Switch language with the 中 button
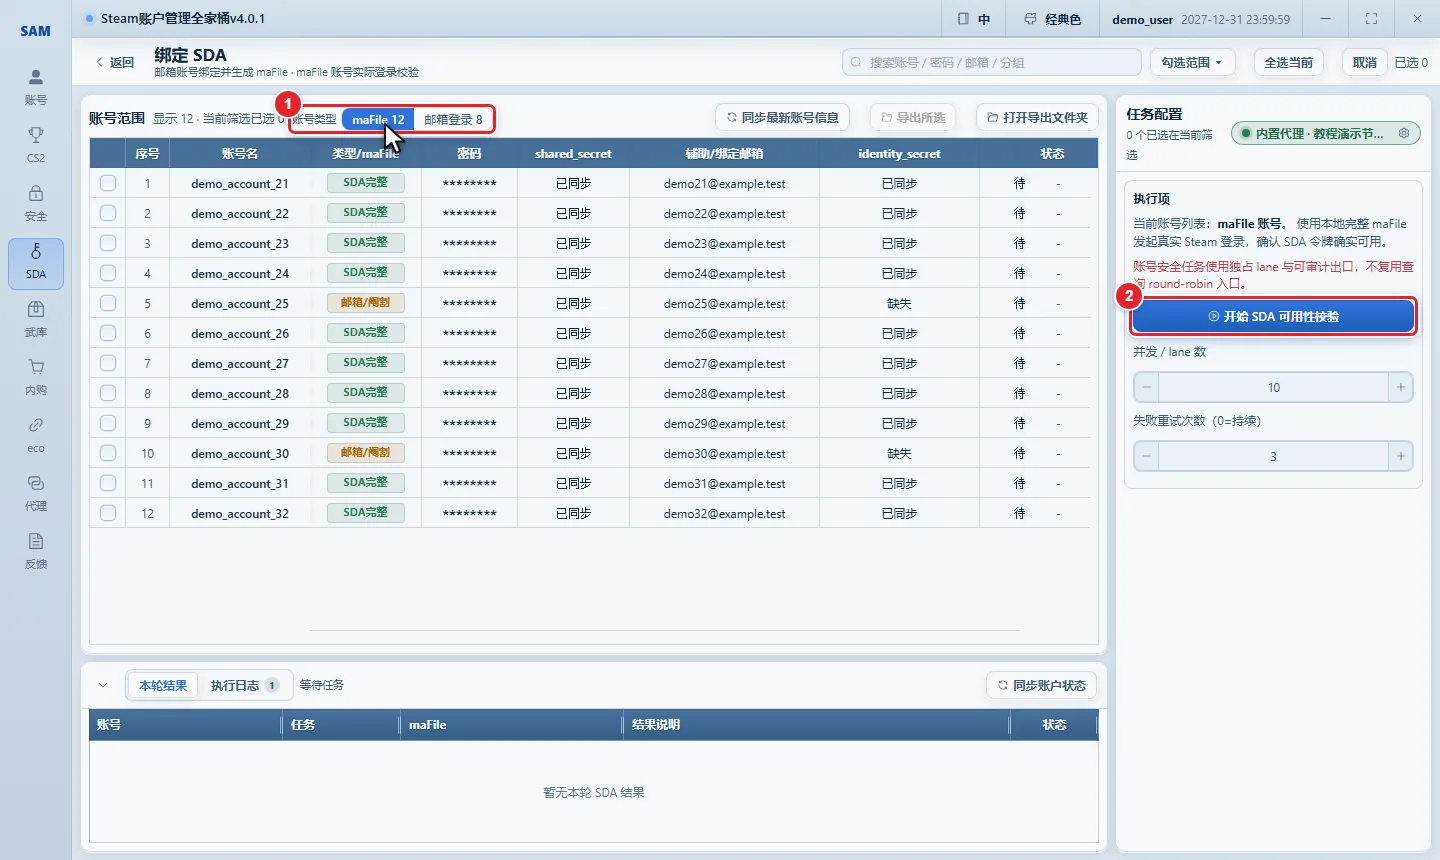1440x860 pixels. pos(974,19)
